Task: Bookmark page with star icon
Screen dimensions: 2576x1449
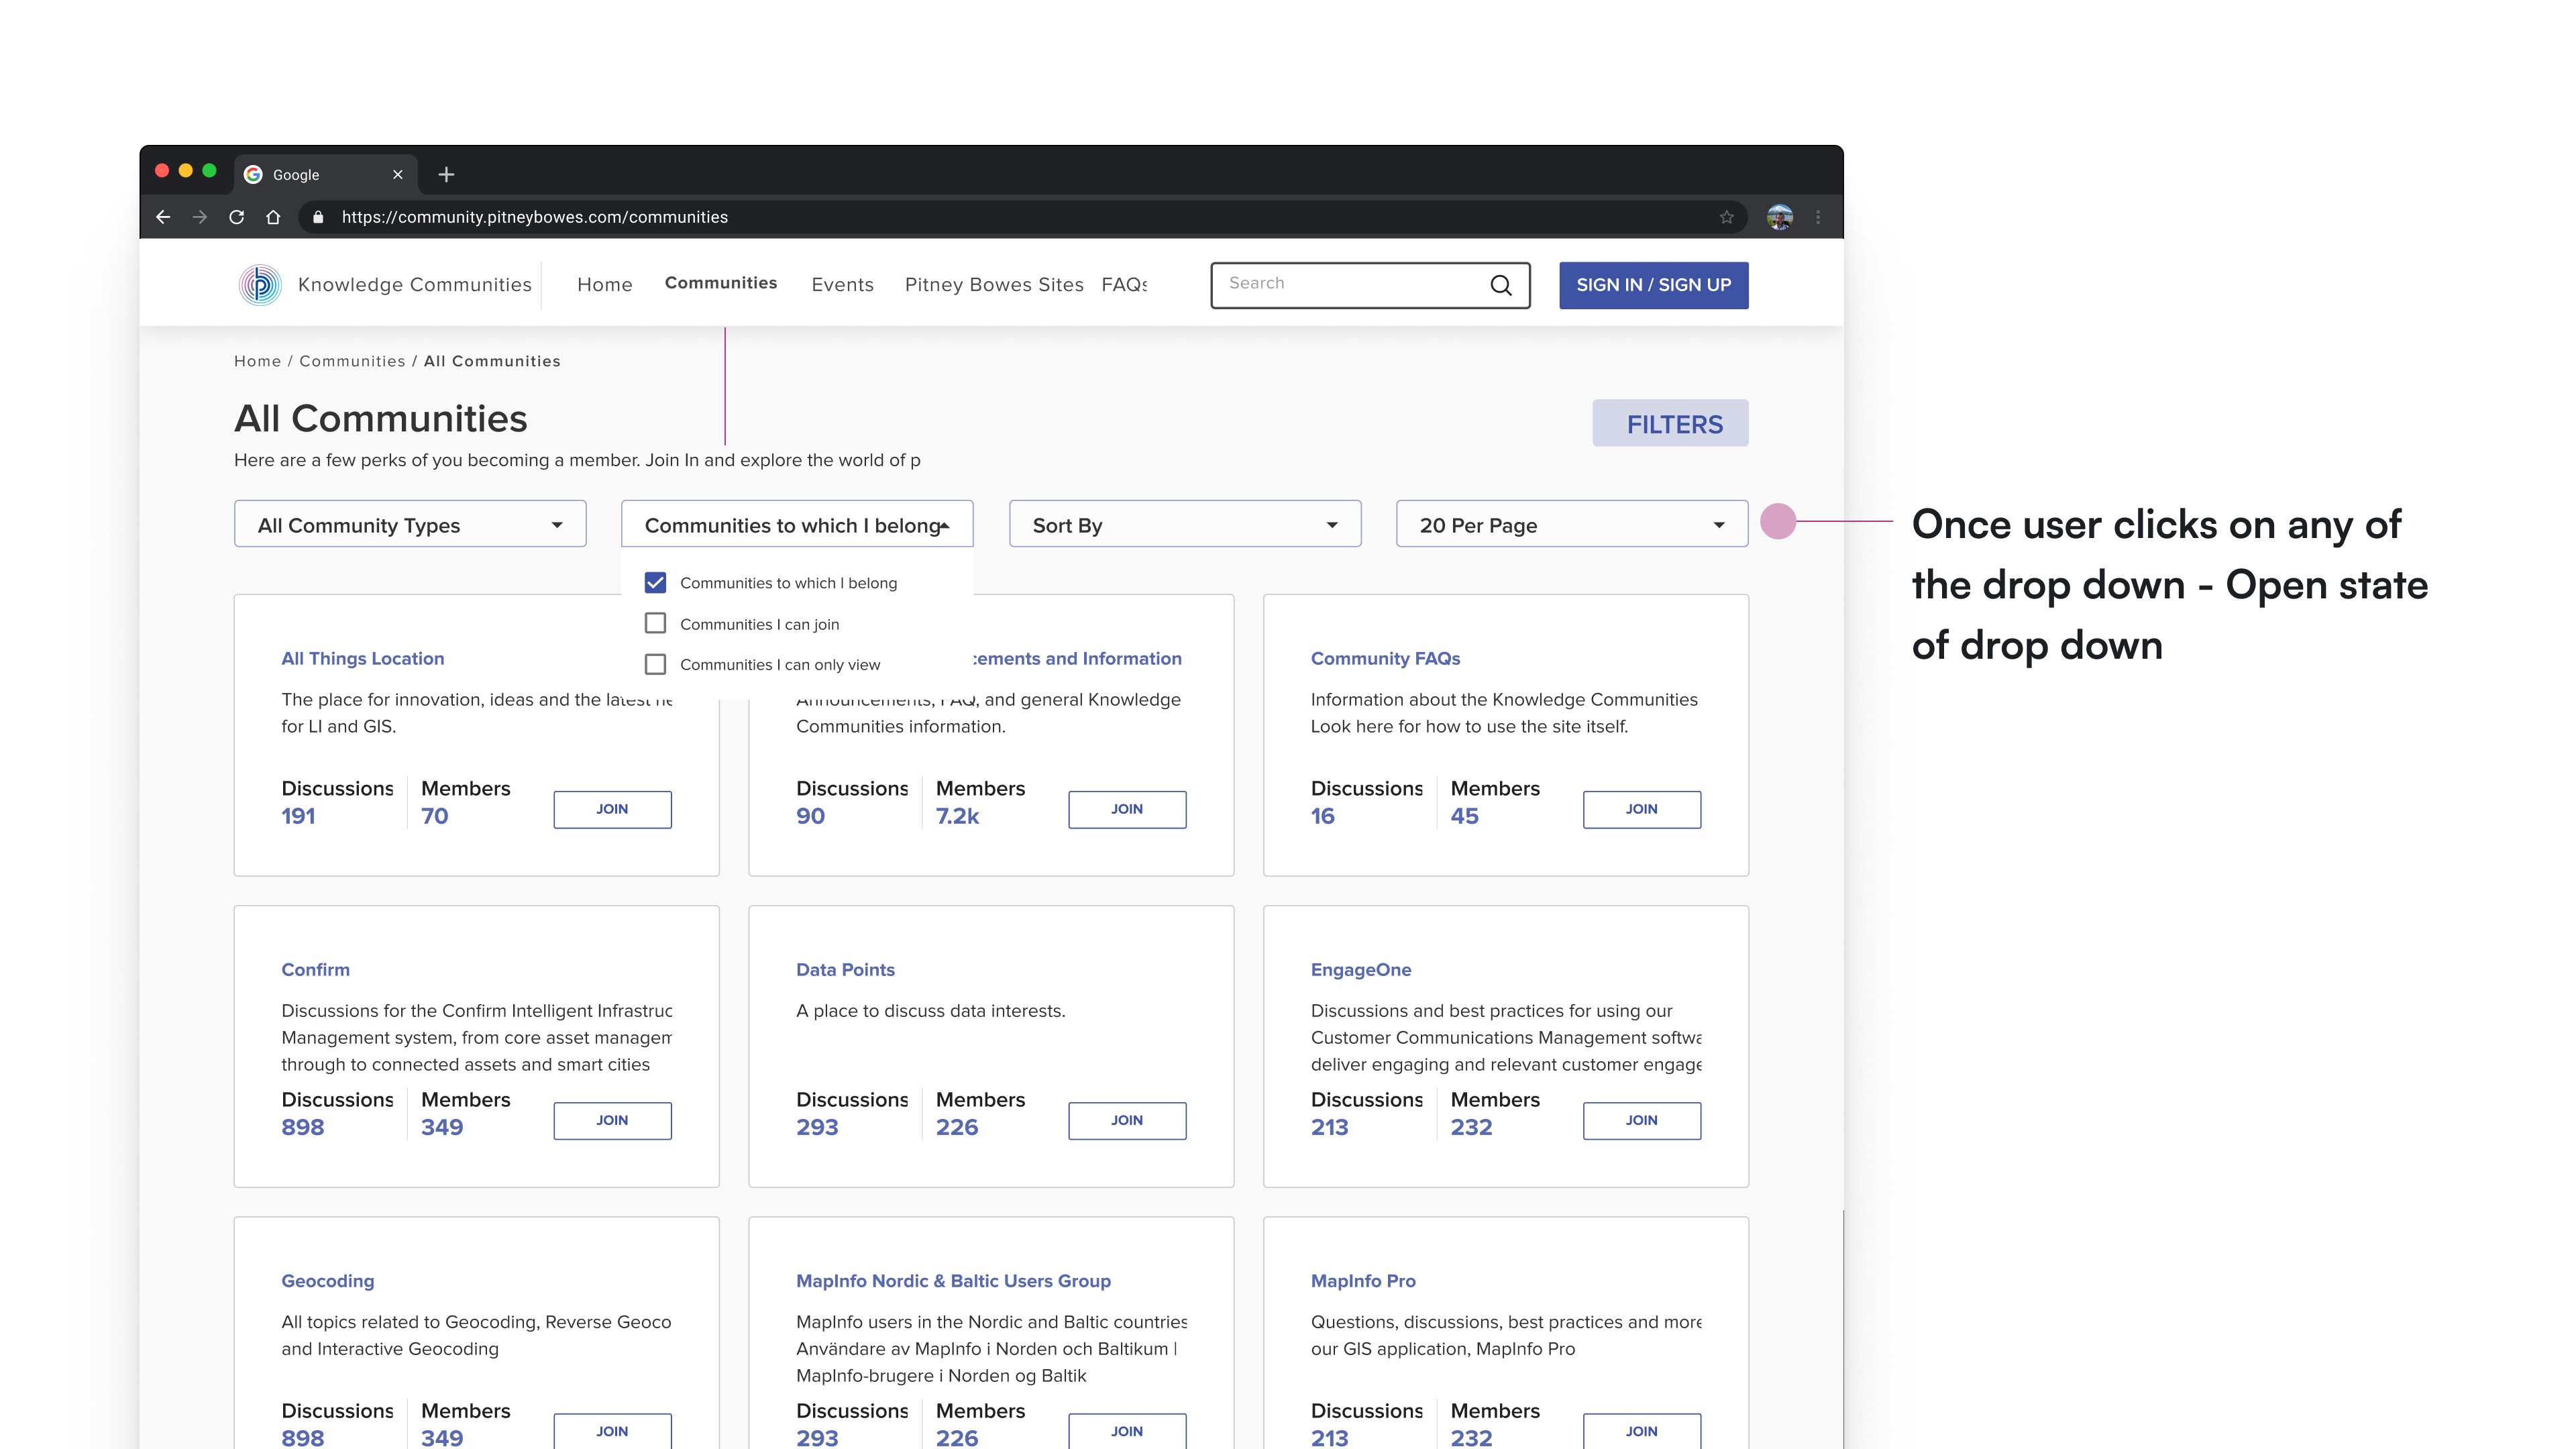Action: (1726, 217)
